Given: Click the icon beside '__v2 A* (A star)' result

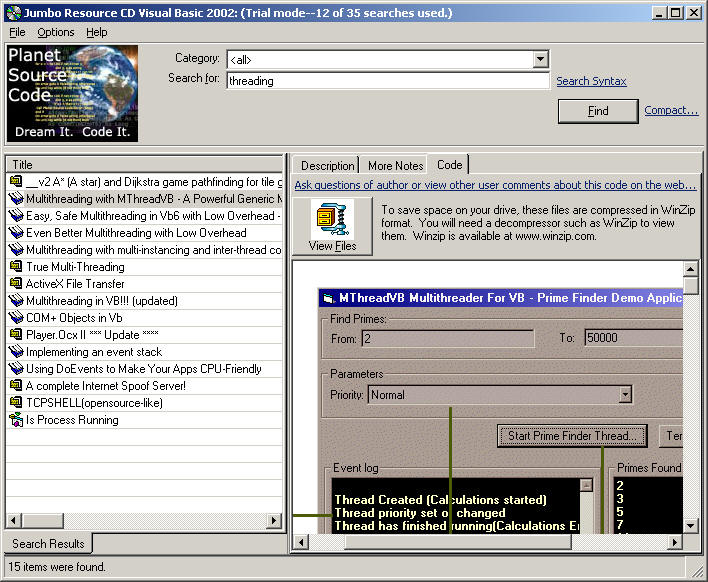Looking at the screenshot, I should point(16,182).
